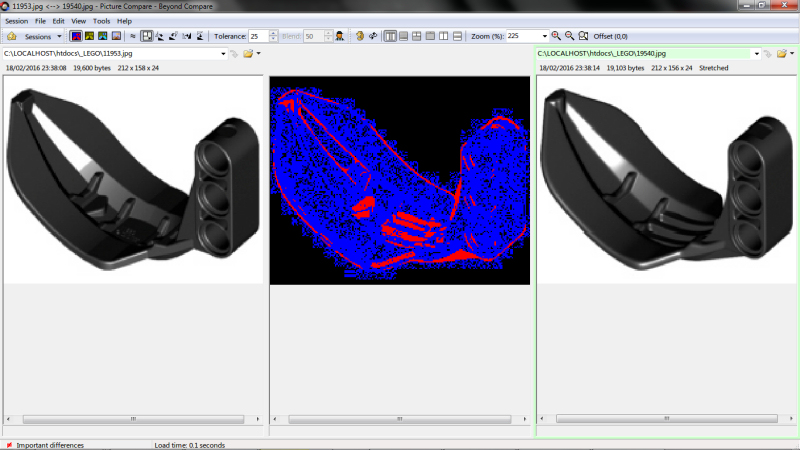
Task: Click the Home icon in the toolbar
Action: click(11, 36)
